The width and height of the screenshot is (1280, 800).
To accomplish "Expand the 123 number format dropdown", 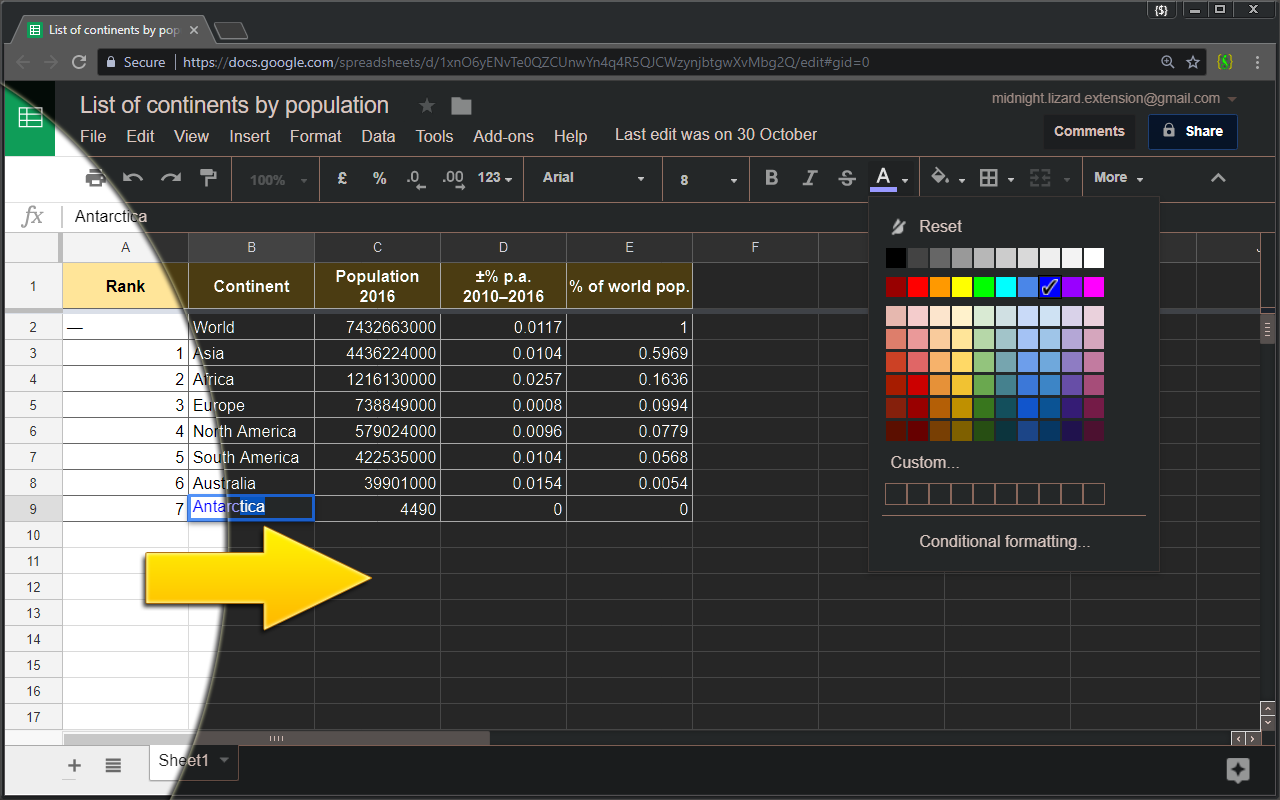I will coord(494,178).
